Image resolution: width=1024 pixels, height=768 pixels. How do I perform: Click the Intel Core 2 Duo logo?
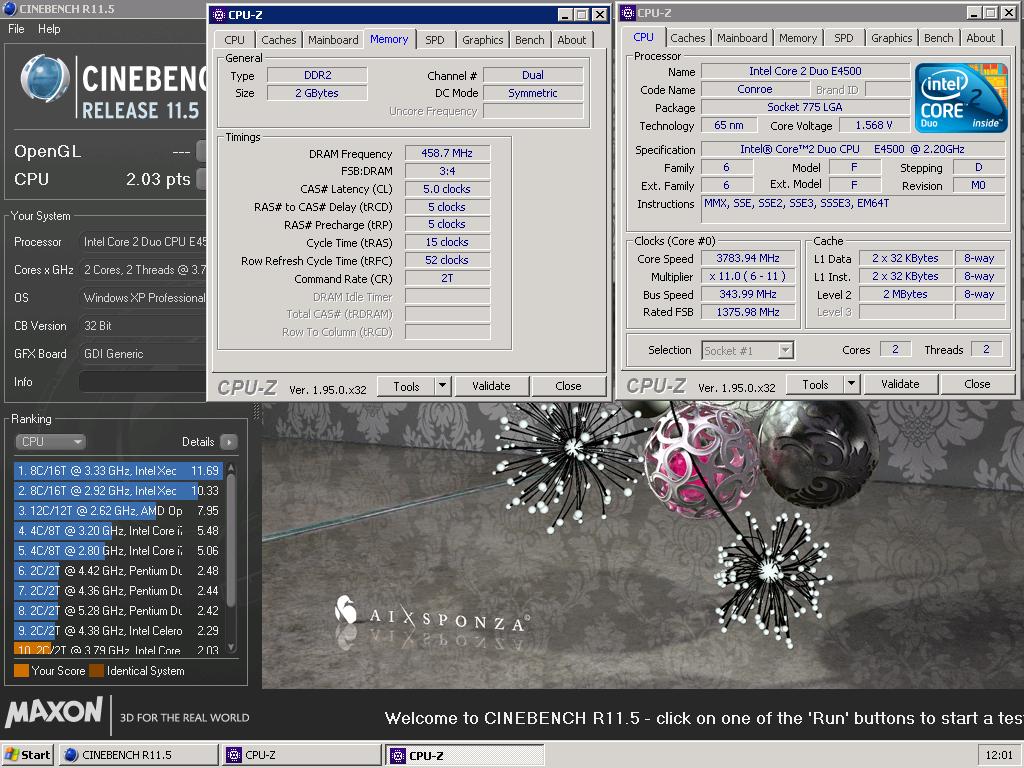(961, 98)
